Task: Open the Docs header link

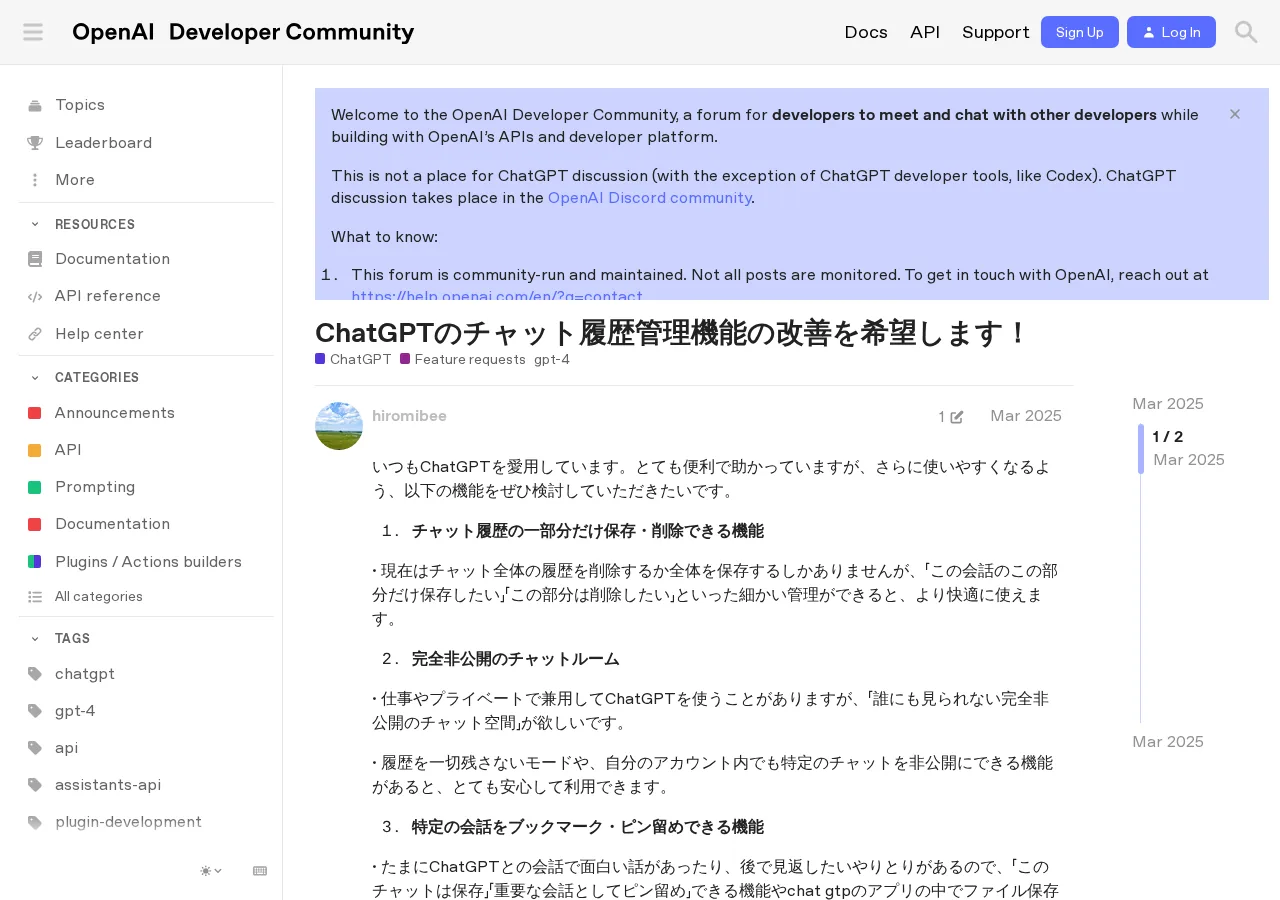Action: 866,32
